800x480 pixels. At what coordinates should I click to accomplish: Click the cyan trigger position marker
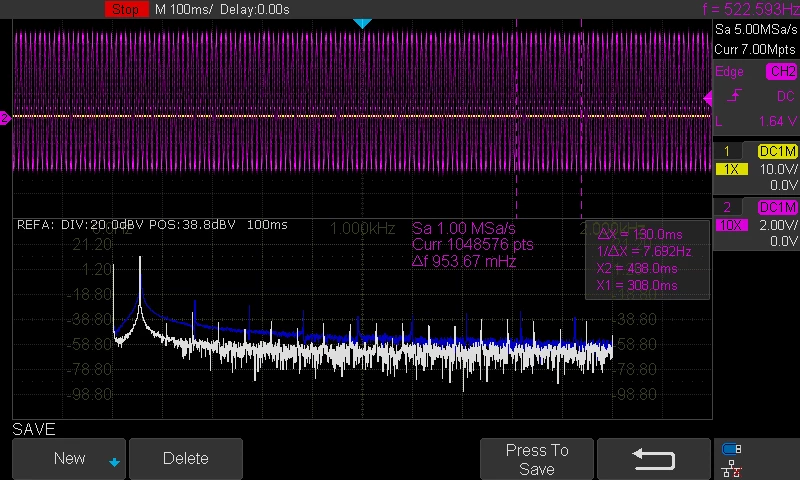click(362, 23)
